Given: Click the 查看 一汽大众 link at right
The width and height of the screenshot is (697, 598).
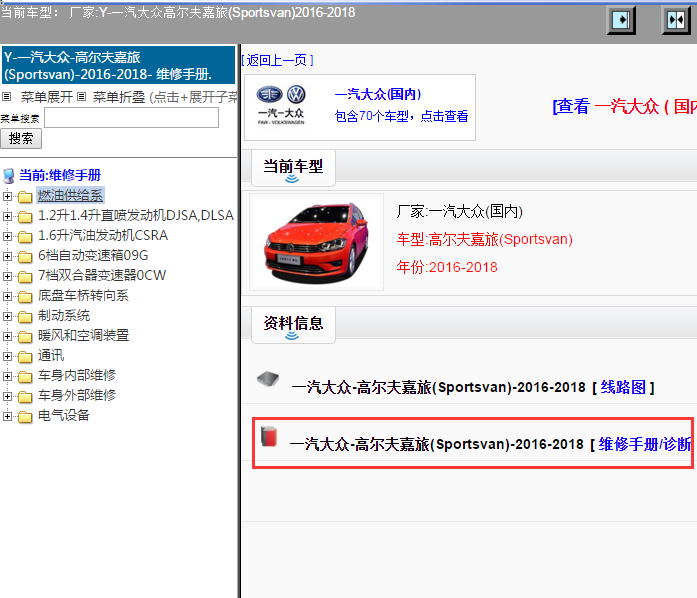Looking at the screenshot, I should tap(624, 107).
